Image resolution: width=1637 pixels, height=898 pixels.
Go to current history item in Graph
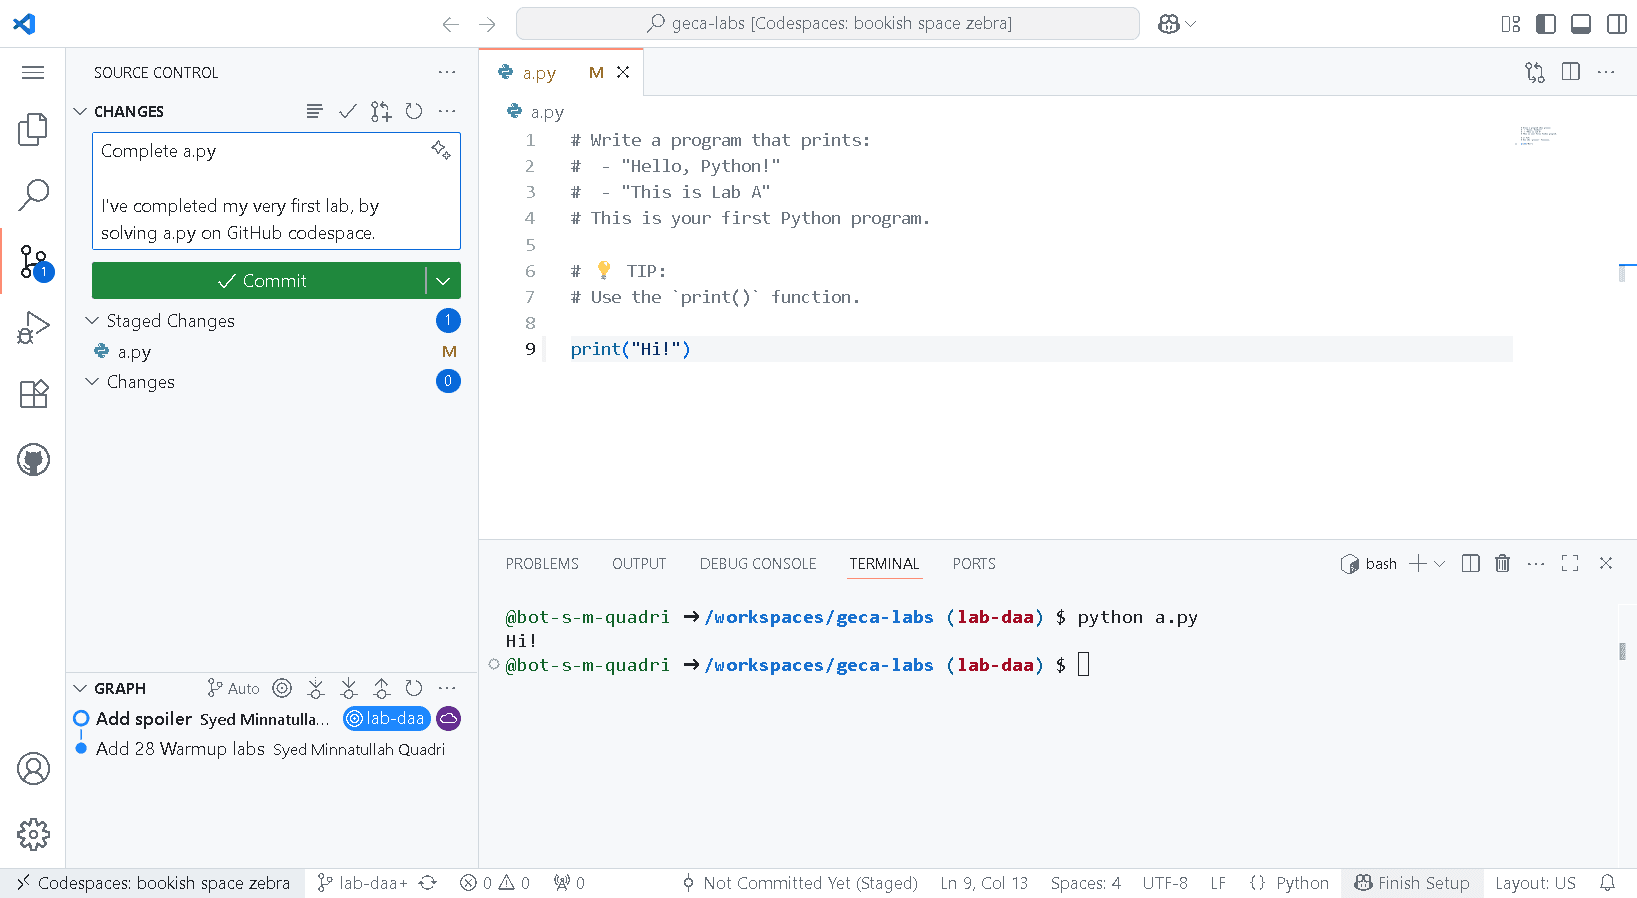pyautogui.click(x=282, y=688)
